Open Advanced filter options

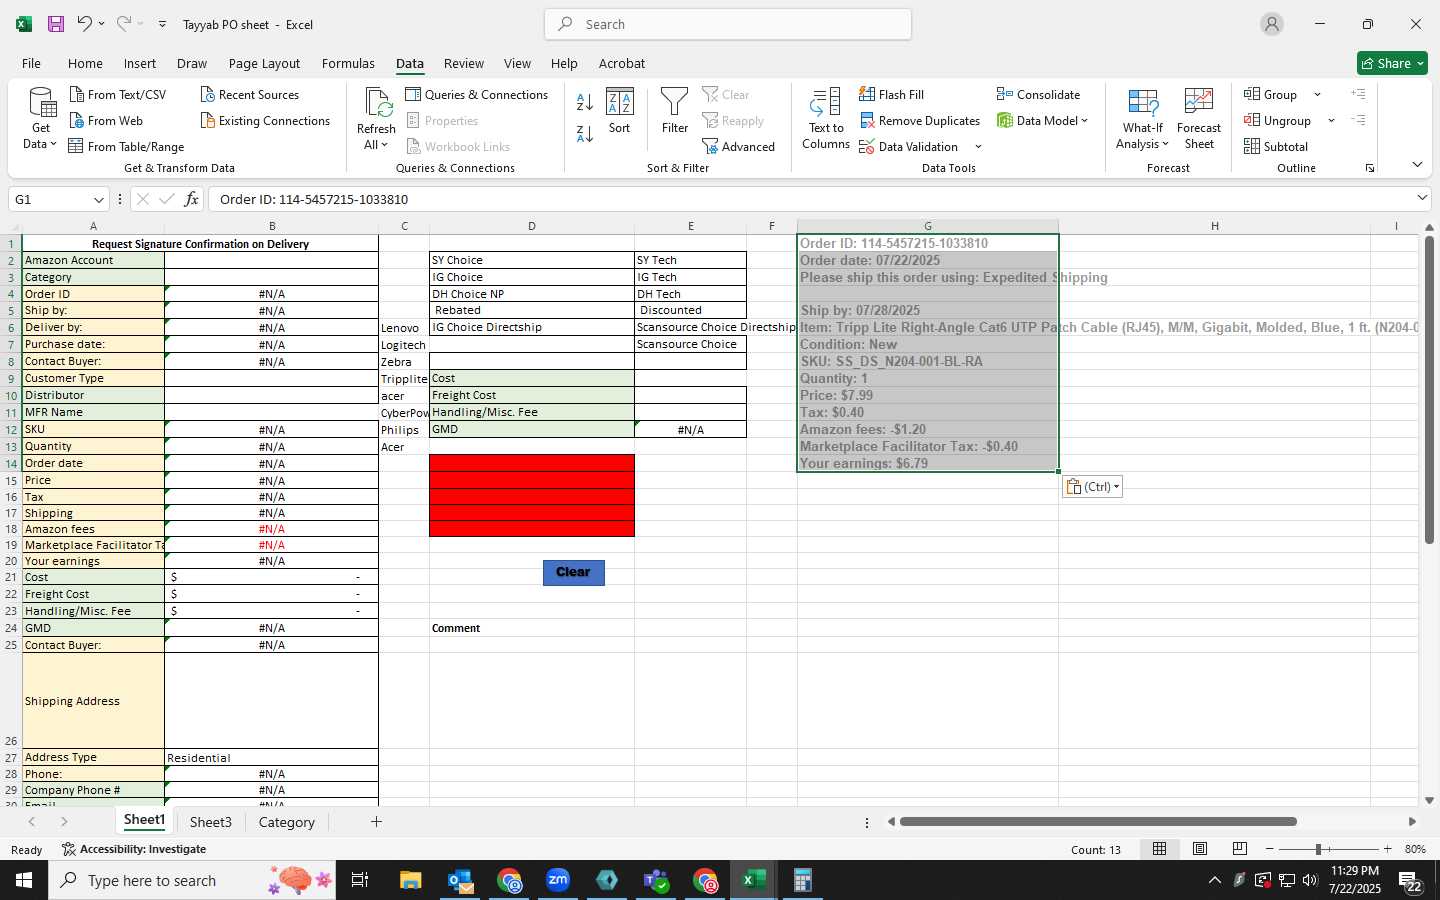click(739, 146)
